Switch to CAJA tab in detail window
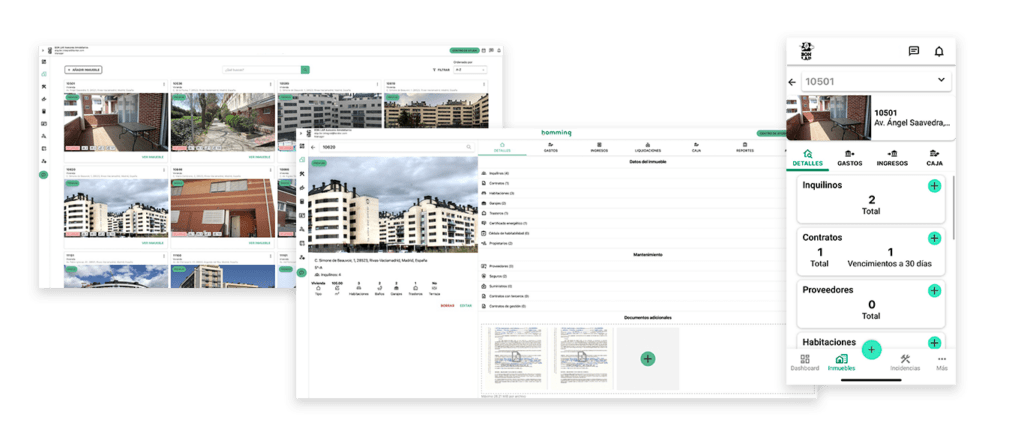Image resolution: width=1024 pixels, height=441 pixels. point(696,148)
